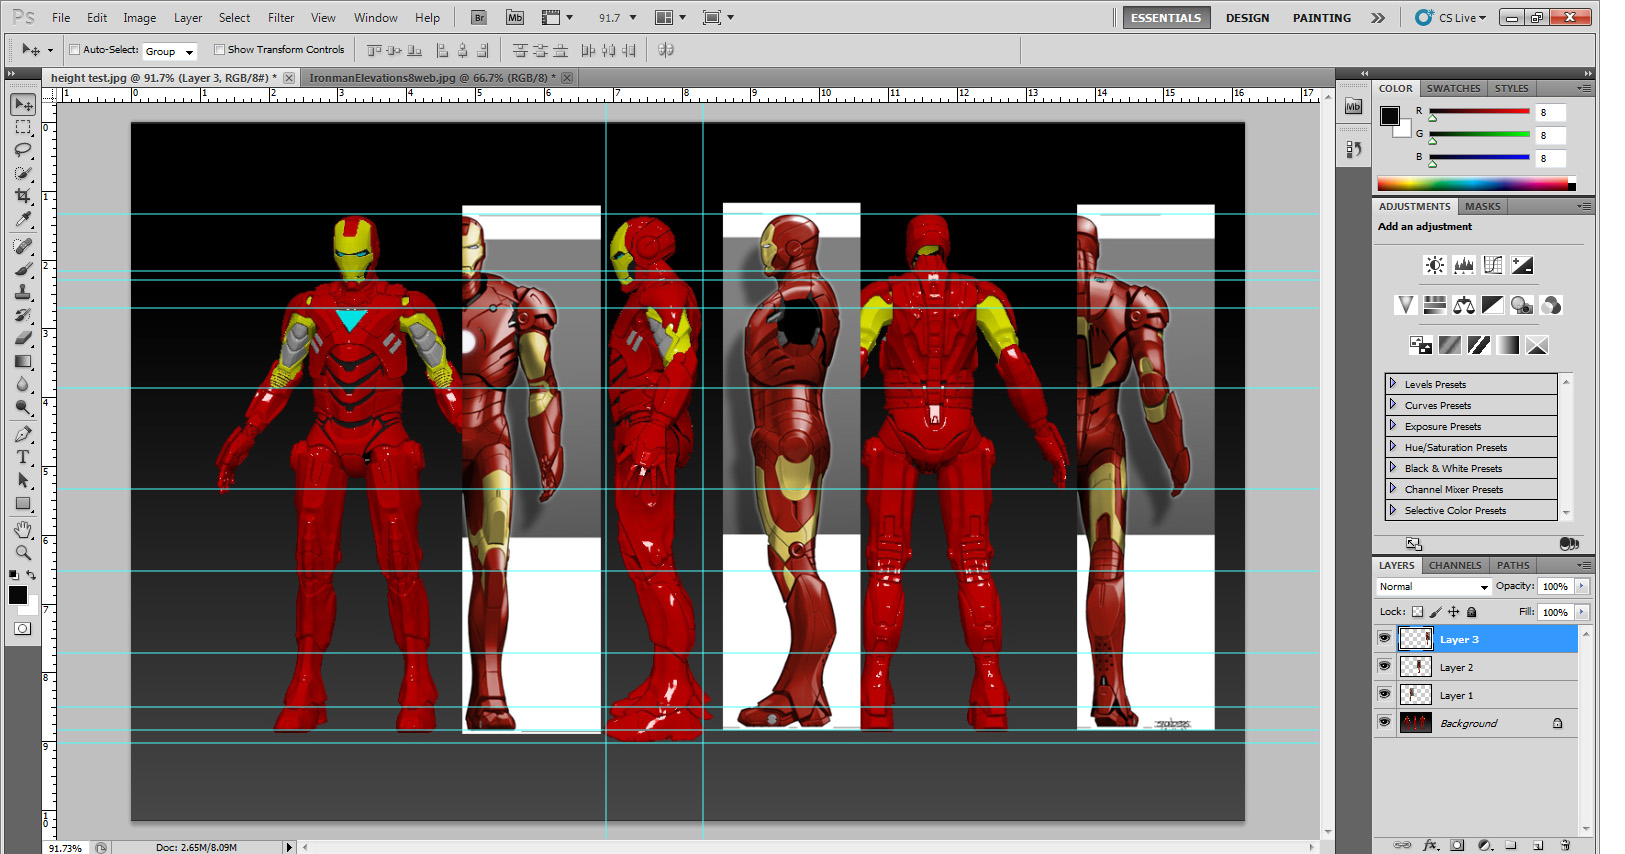Select the History Brush tool
Viewport: 1625px width, 854px height.
tap(23, 315)
